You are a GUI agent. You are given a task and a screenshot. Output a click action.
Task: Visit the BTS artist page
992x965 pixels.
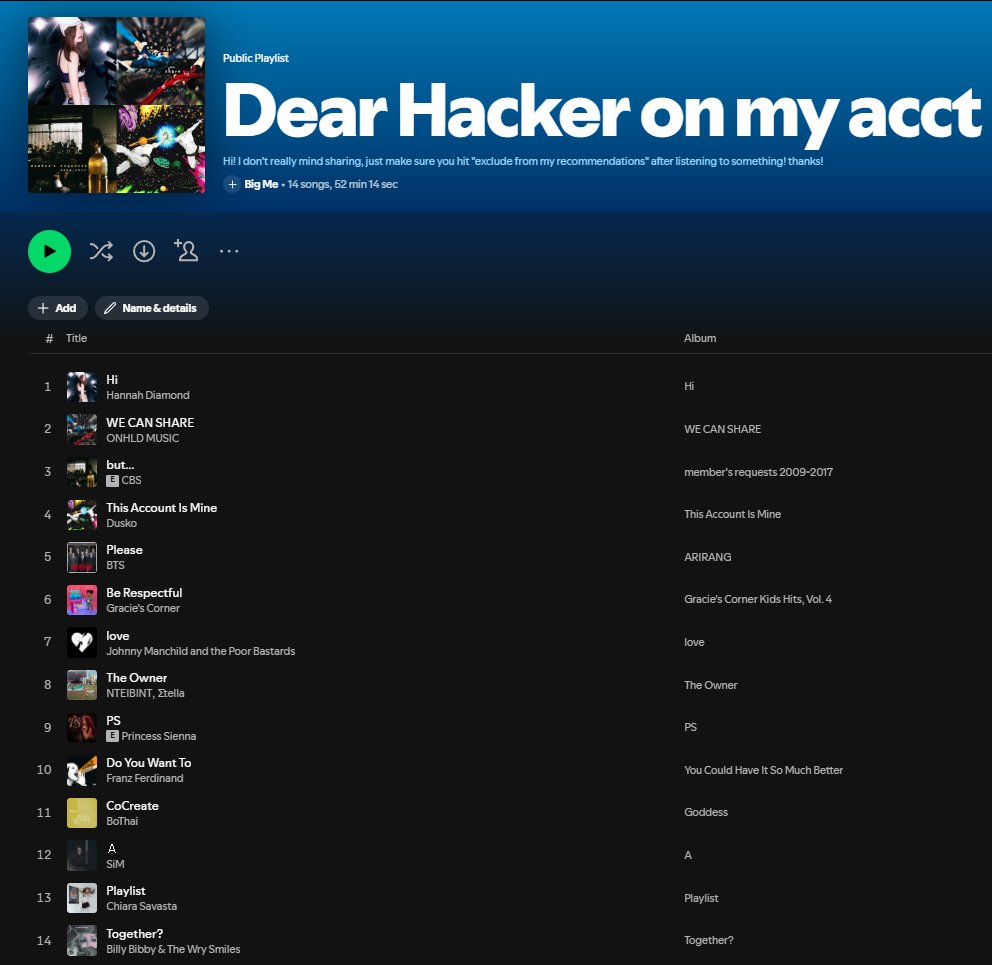[x=115, y=565]
